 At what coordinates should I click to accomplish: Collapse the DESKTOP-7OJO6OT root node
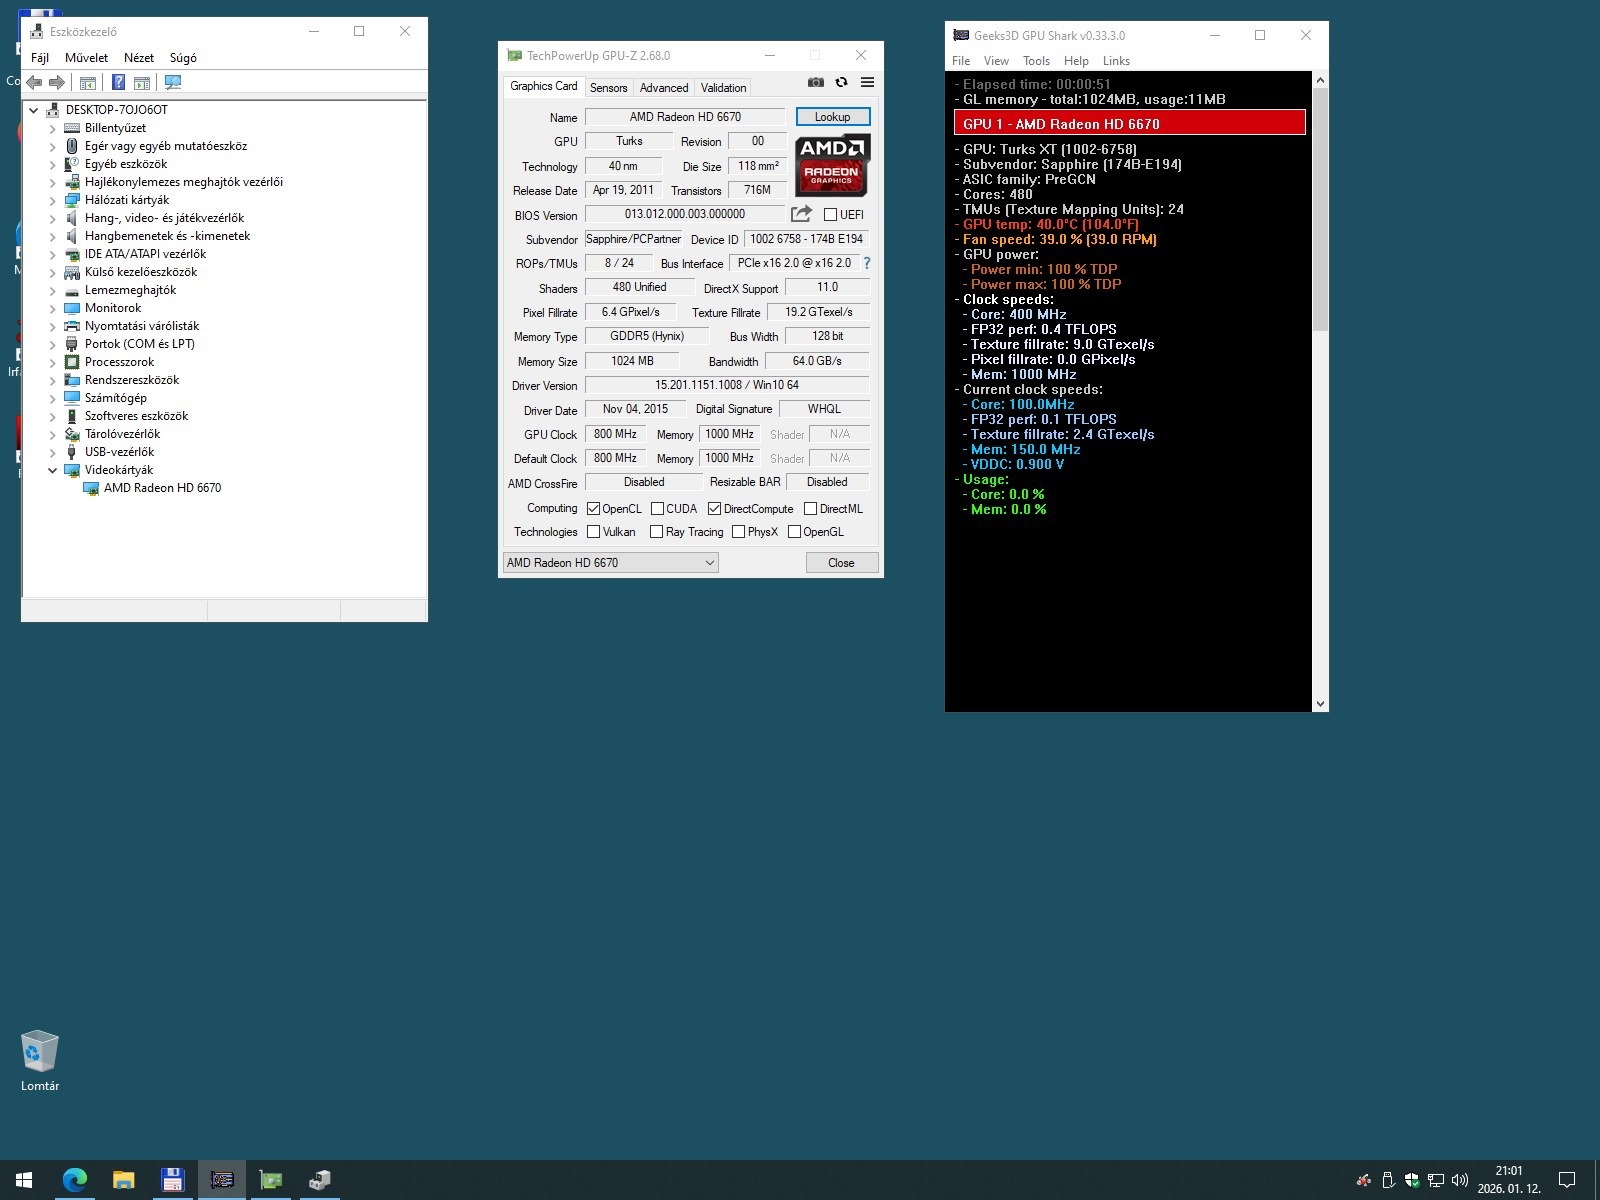coord(34,110)
